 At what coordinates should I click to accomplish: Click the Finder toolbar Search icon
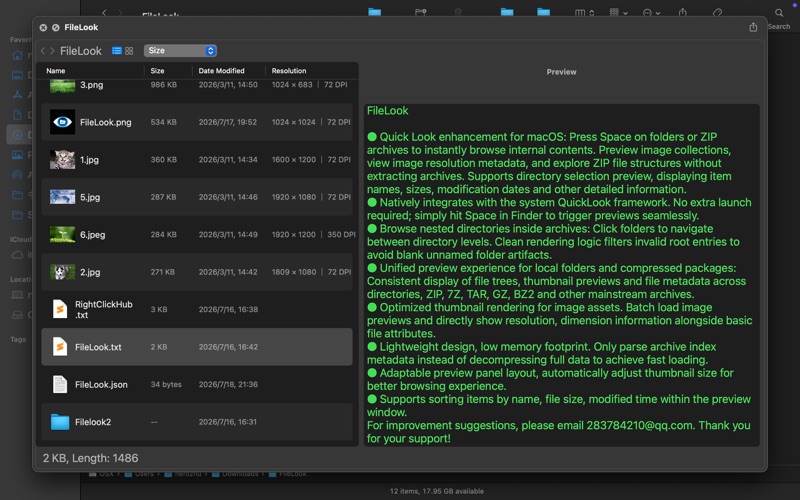tap(779, 13)
